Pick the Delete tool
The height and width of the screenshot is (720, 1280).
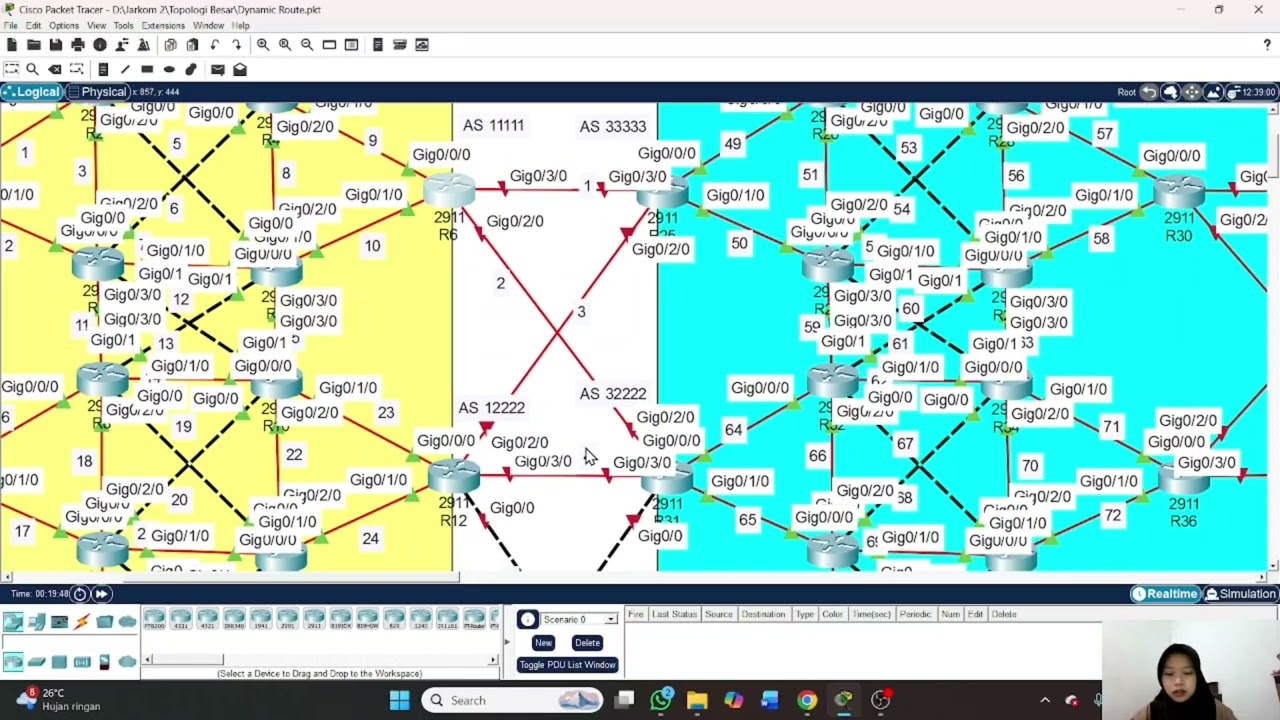coord(54,69)
